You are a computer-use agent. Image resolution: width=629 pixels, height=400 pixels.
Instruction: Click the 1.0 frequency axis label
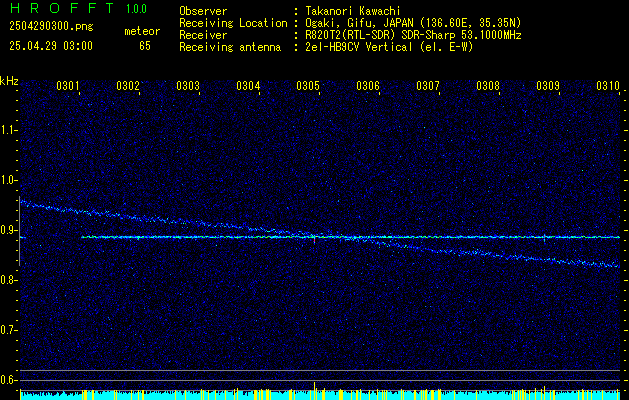tap(7, 181)
